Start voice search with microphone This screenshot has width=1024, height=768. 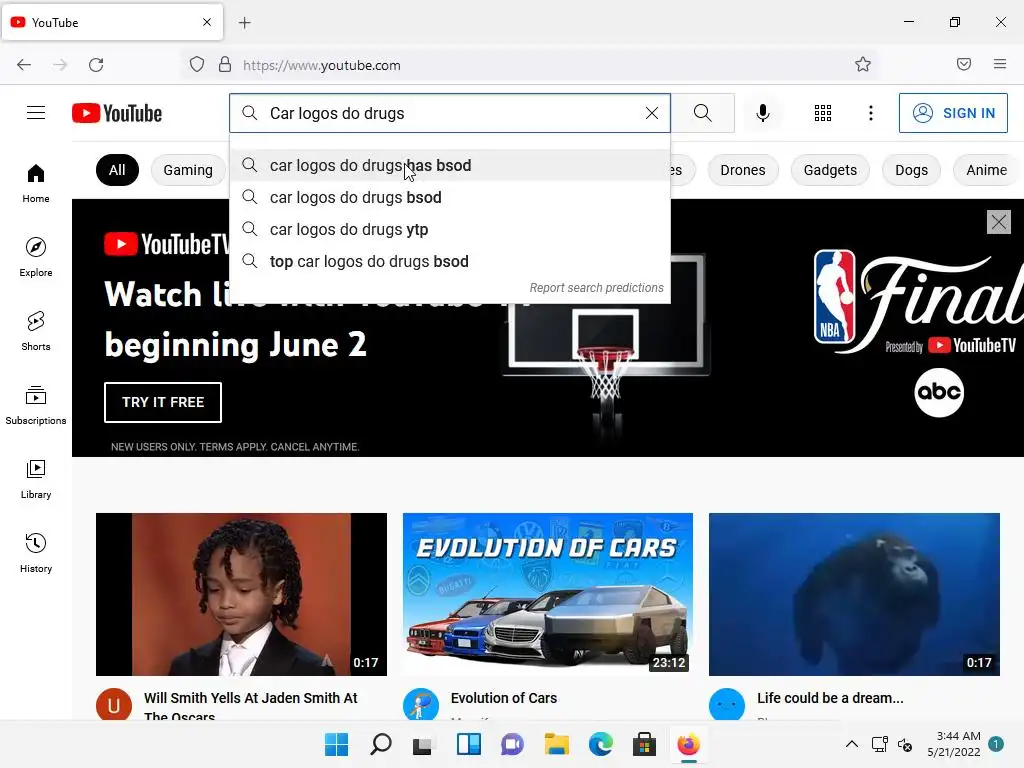[762, 113]
